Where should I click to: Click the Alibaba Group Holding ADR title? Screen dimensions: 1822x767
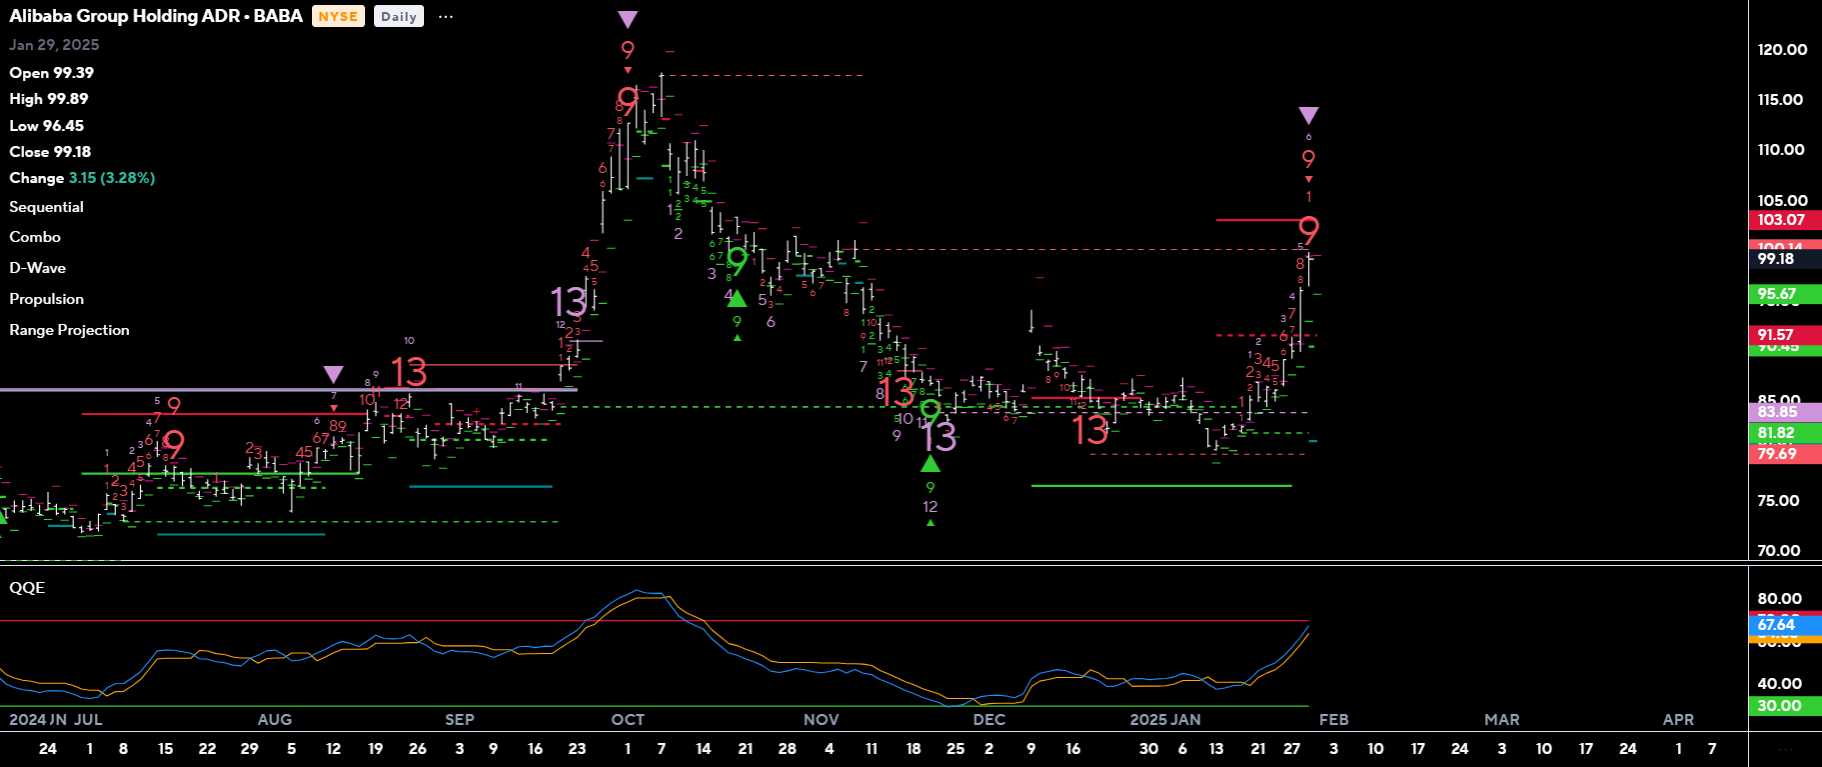[155, 16]
